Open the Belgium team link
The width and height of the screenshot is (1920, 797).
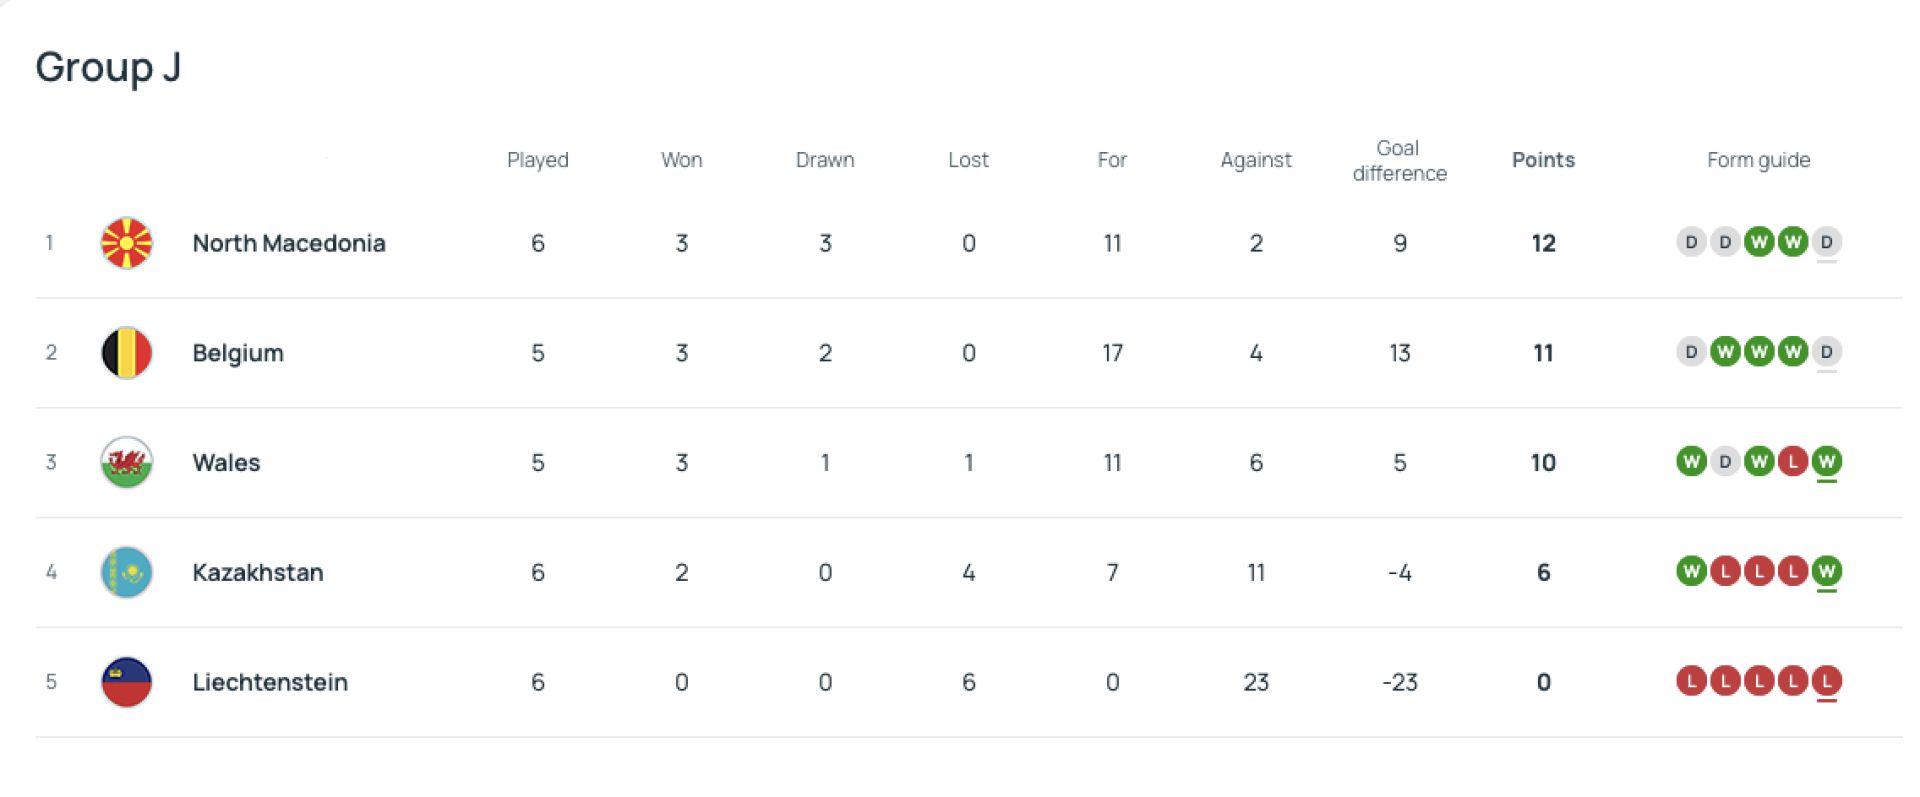point(238,353)
